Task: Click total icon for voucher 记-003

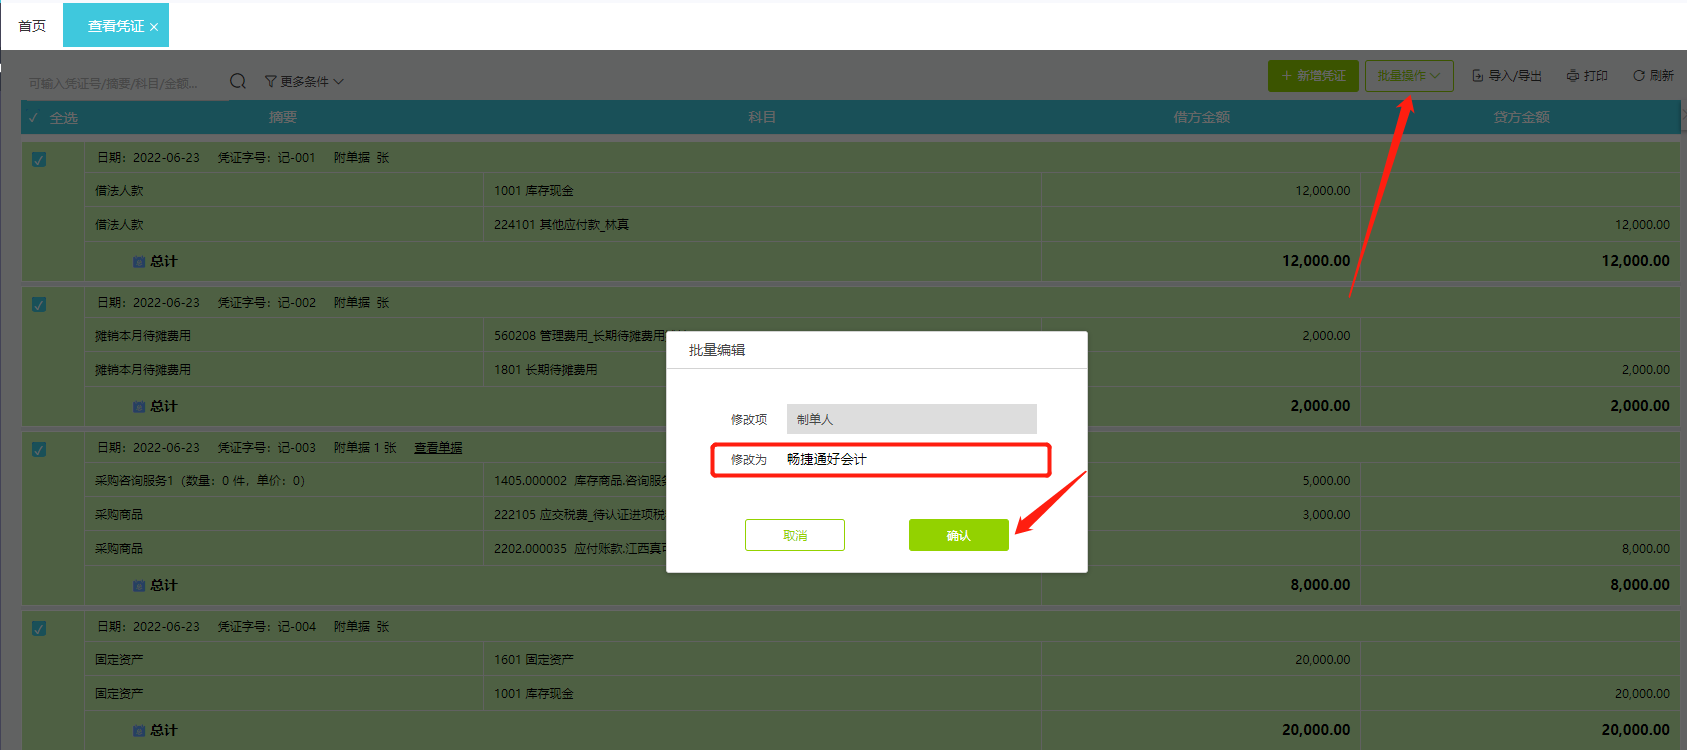Action: [139, 586]
